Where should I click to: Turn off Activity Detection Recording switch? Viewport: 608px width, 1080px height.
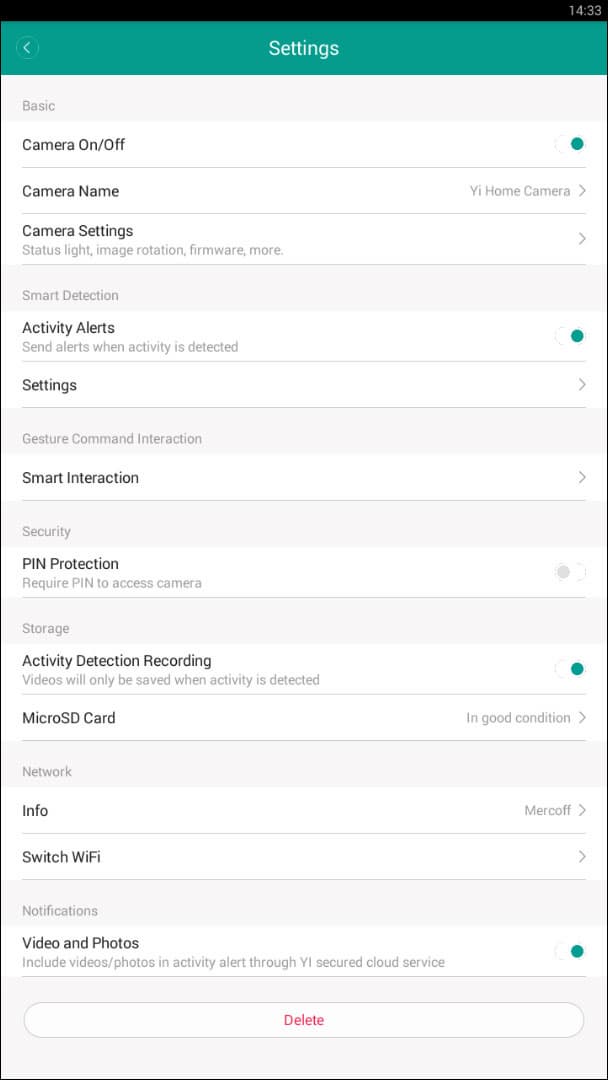570,669
